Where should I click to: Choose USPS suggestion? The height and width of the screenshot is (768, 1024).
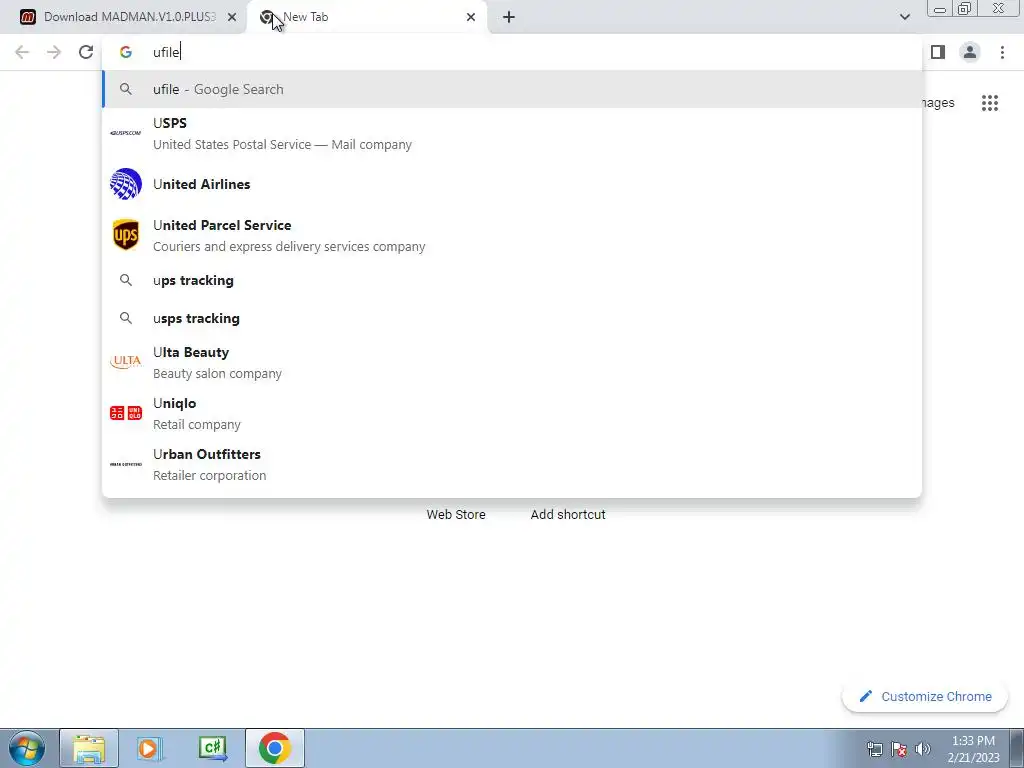[512, 133]
